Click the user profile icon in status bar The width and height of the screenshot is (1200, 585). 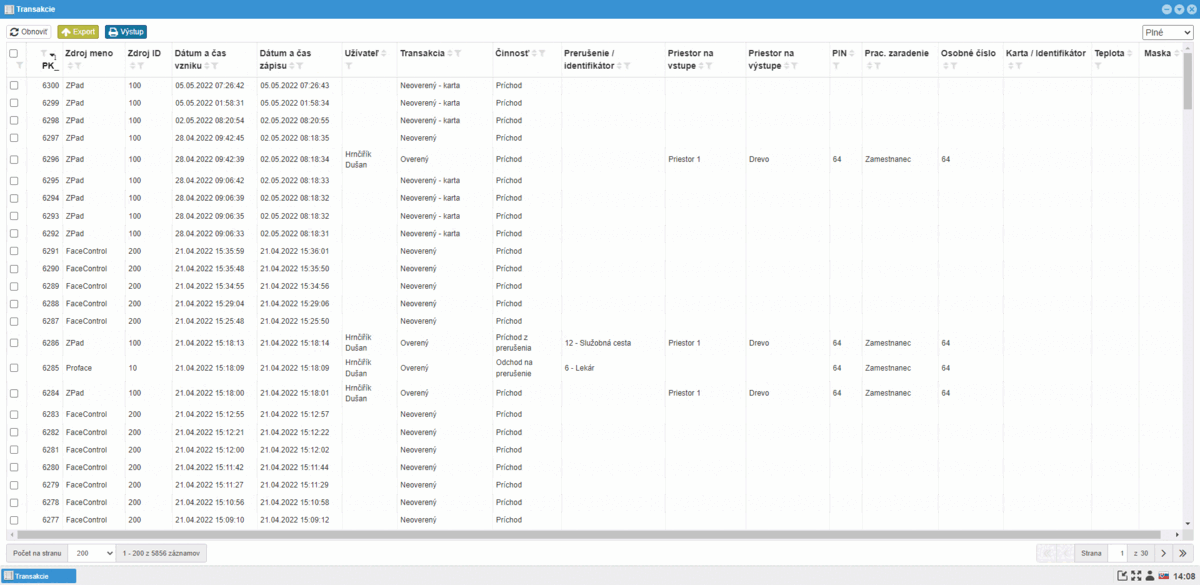pyautogui.click(x=1150, y=576)
